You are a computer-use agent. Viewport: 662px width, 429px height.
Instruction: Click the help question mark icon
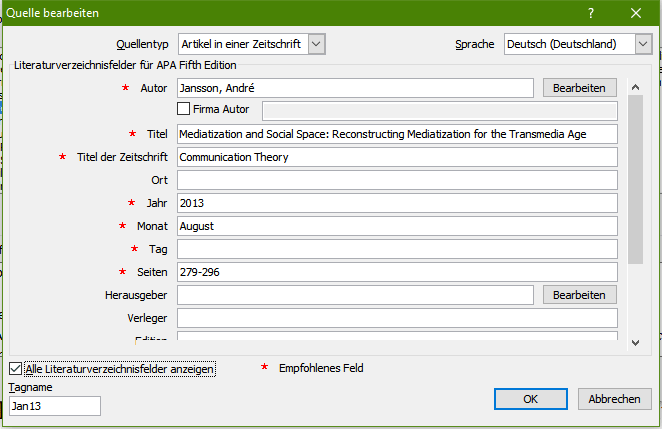pyautogui.click(x=591, y=13)
